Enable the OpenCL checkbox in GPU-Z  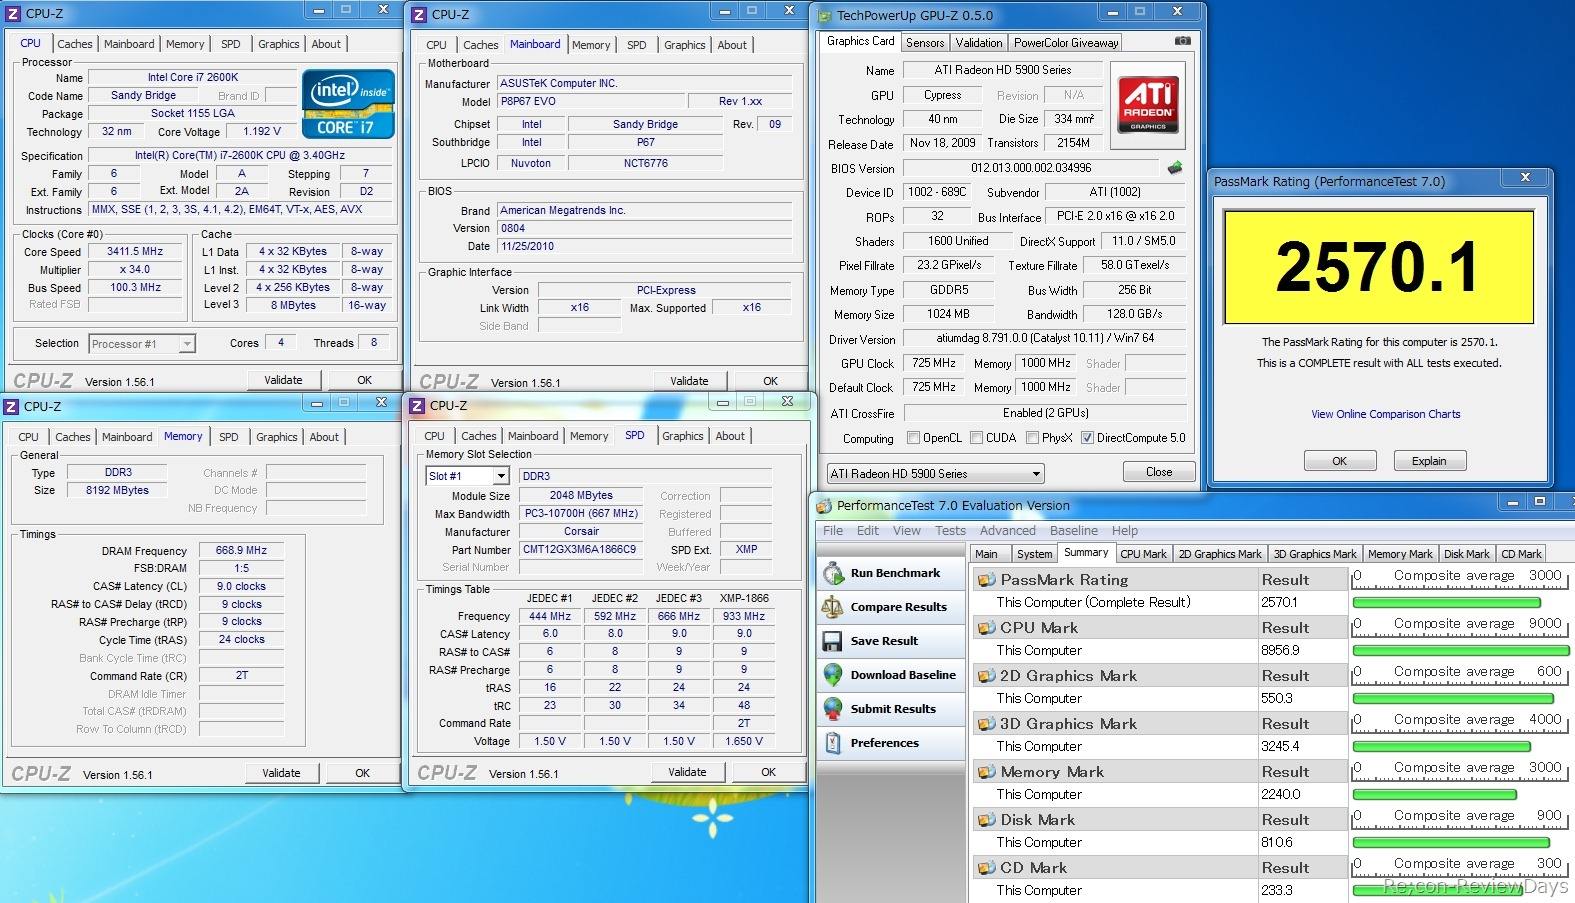[x=913, y=438]
